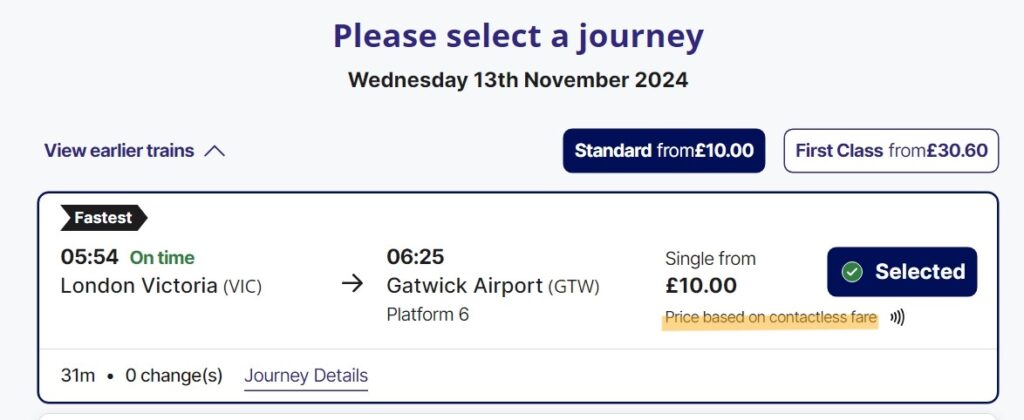Click the Platform 6 label
Screen dimensions: 1024x420
pyautogui.click(x=427, y=314)
